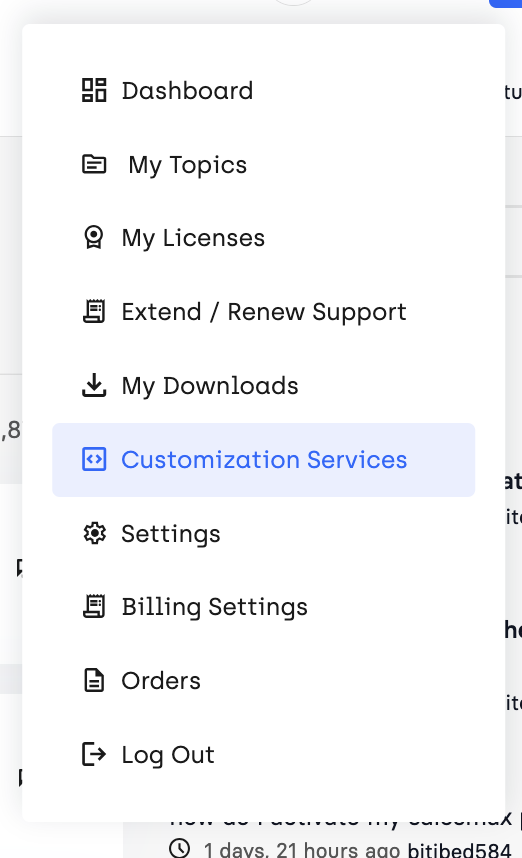
Task: Open the Dashboard menu item
Action: click(264, 91)
